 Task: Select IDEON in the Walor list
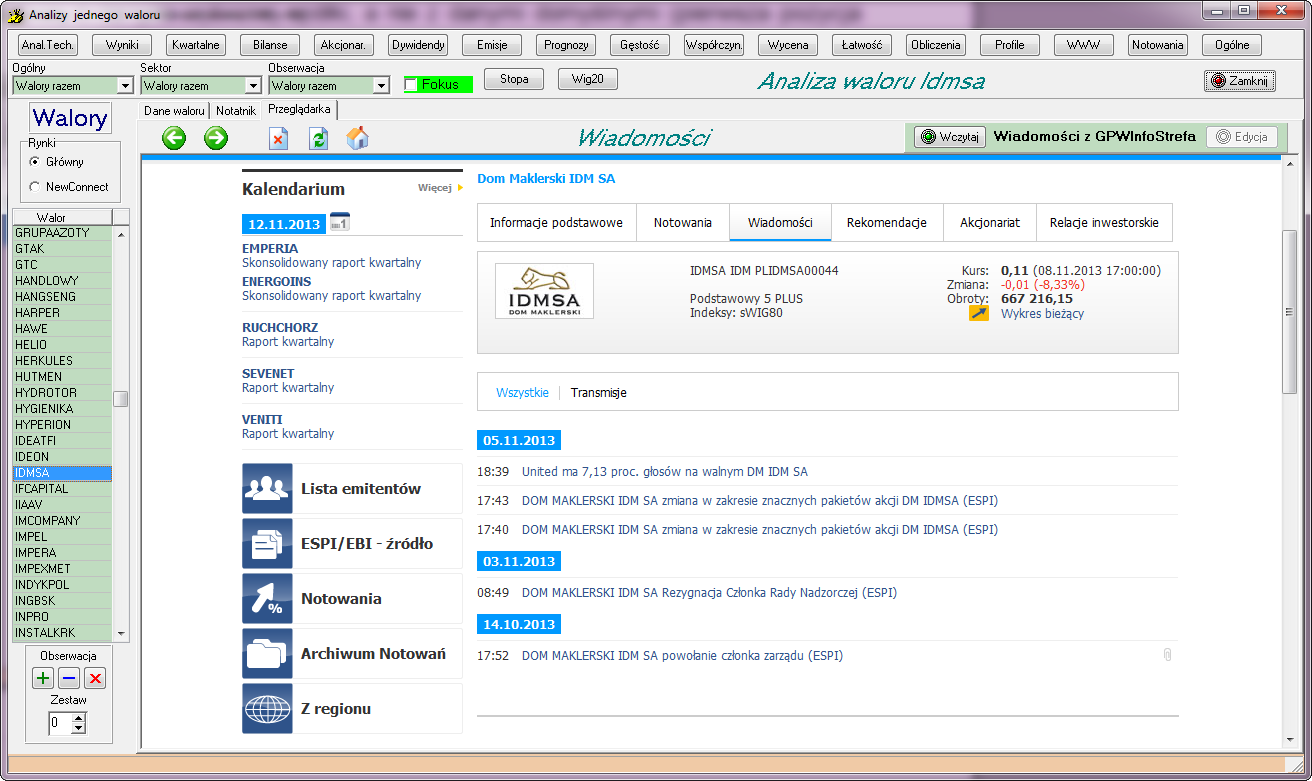62,457
